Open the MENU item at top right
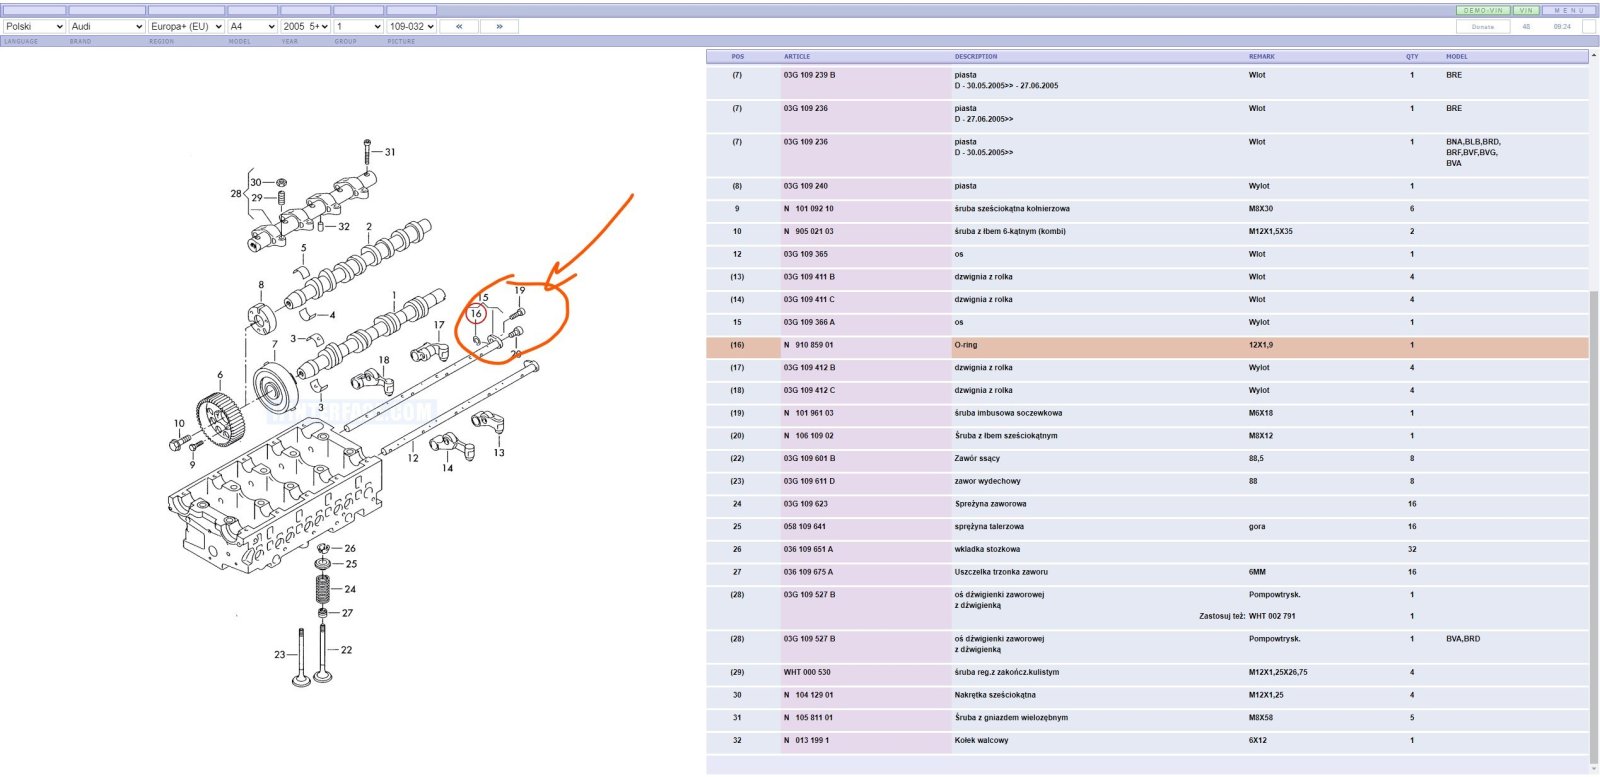The width and height of the screenshot is (1600, 777). 1568,10
